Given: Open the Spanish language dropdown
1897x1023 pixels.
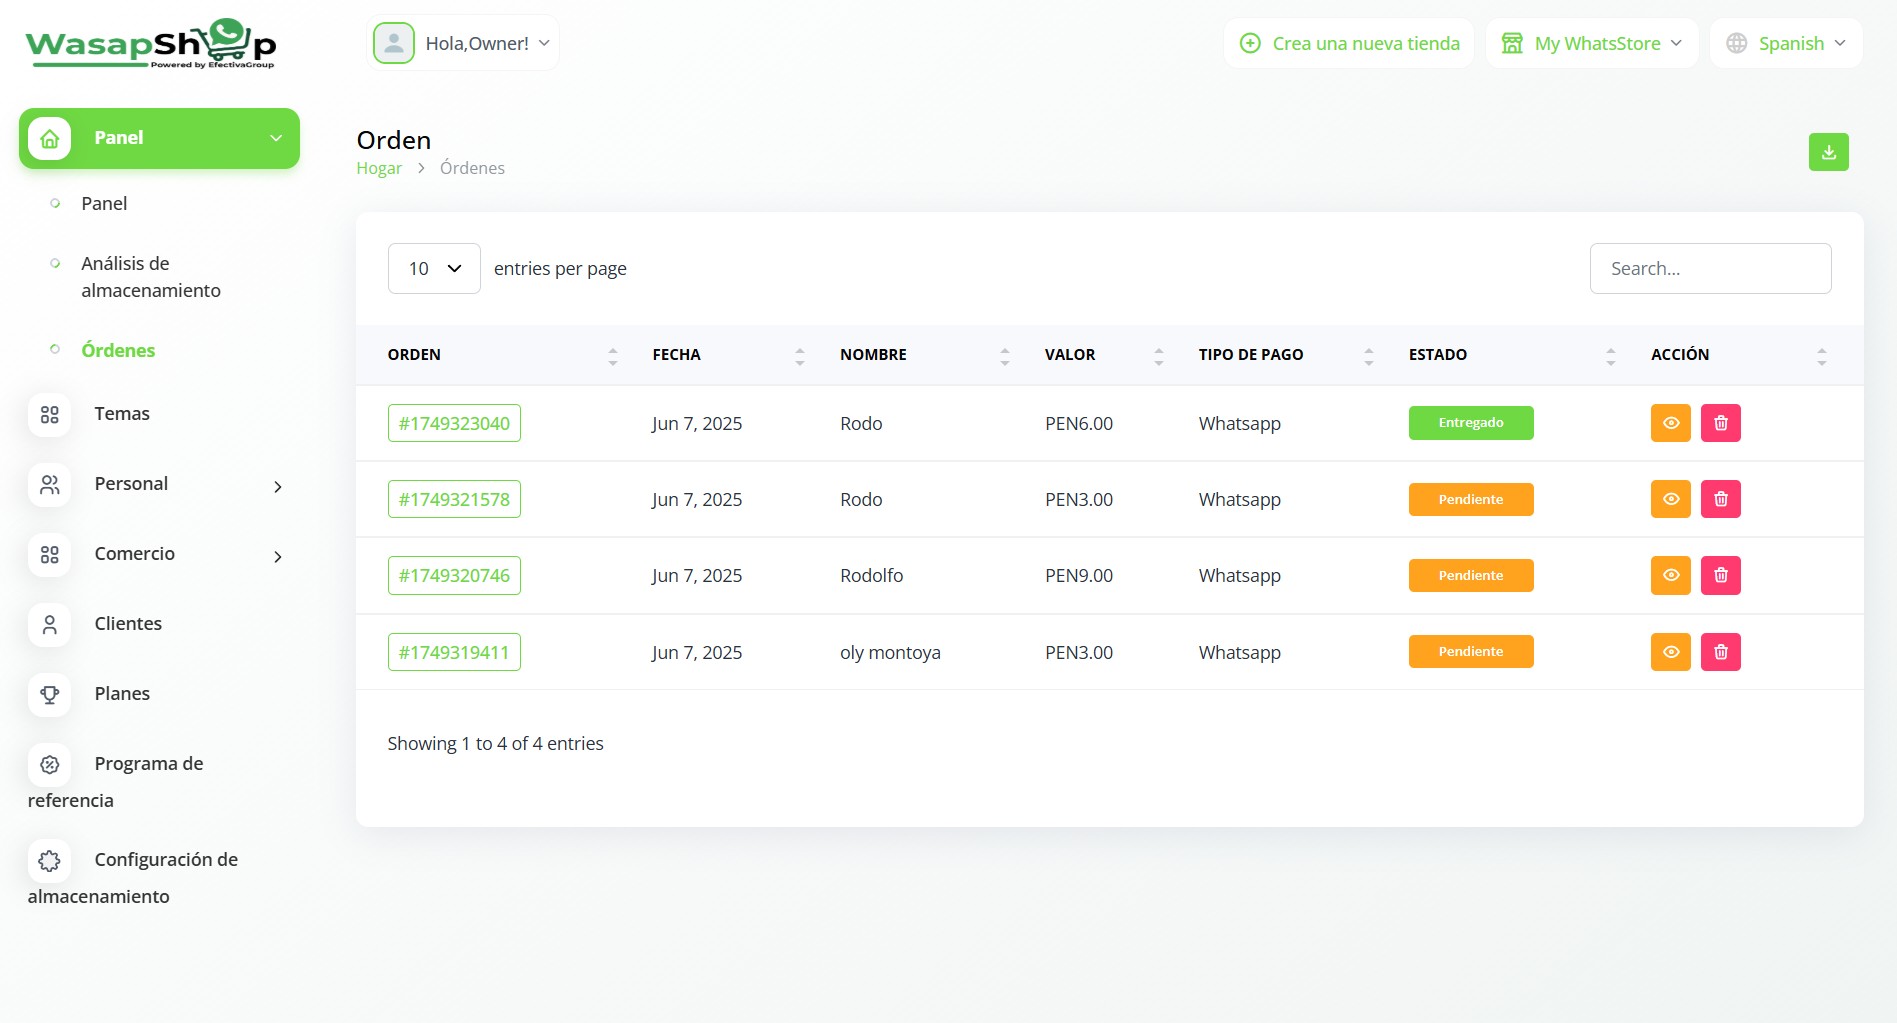Looking at the screenshot, I should pos(1786,43).
